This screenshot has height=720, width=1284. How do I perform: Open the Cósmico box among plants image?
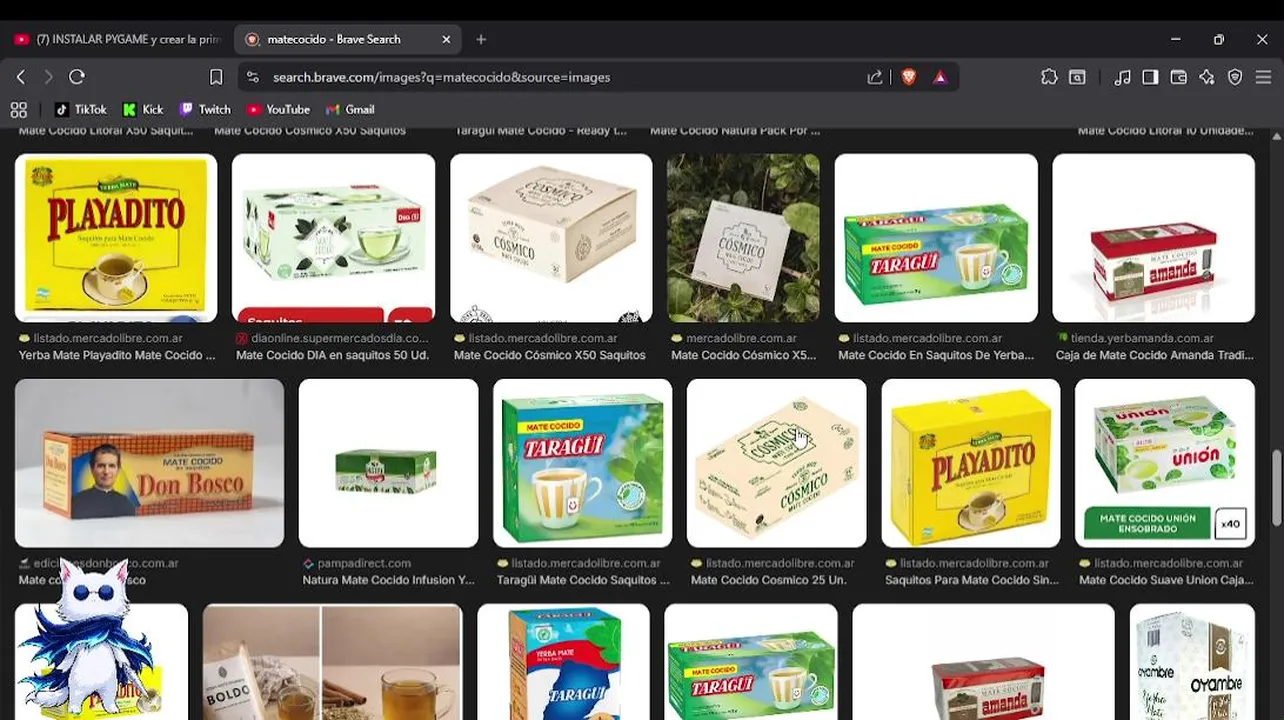(x=743, y=238)
